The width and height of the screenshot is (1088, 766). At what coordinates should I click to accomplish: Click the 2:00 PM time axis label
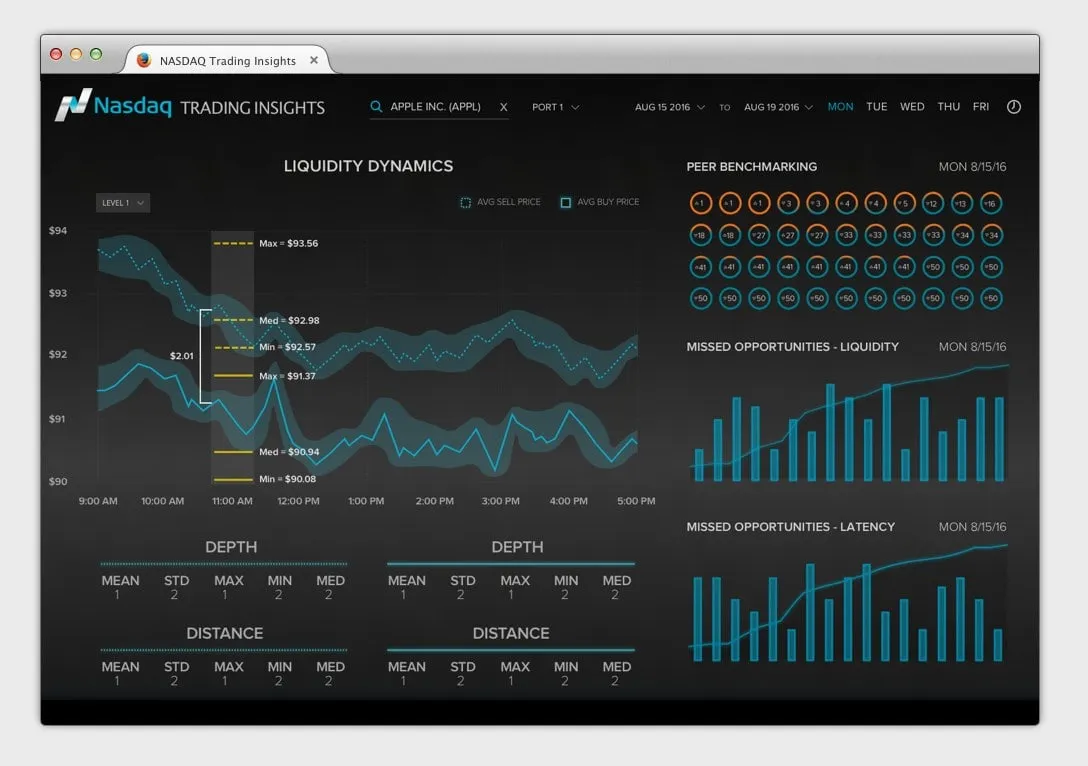[x=435, y=501]
